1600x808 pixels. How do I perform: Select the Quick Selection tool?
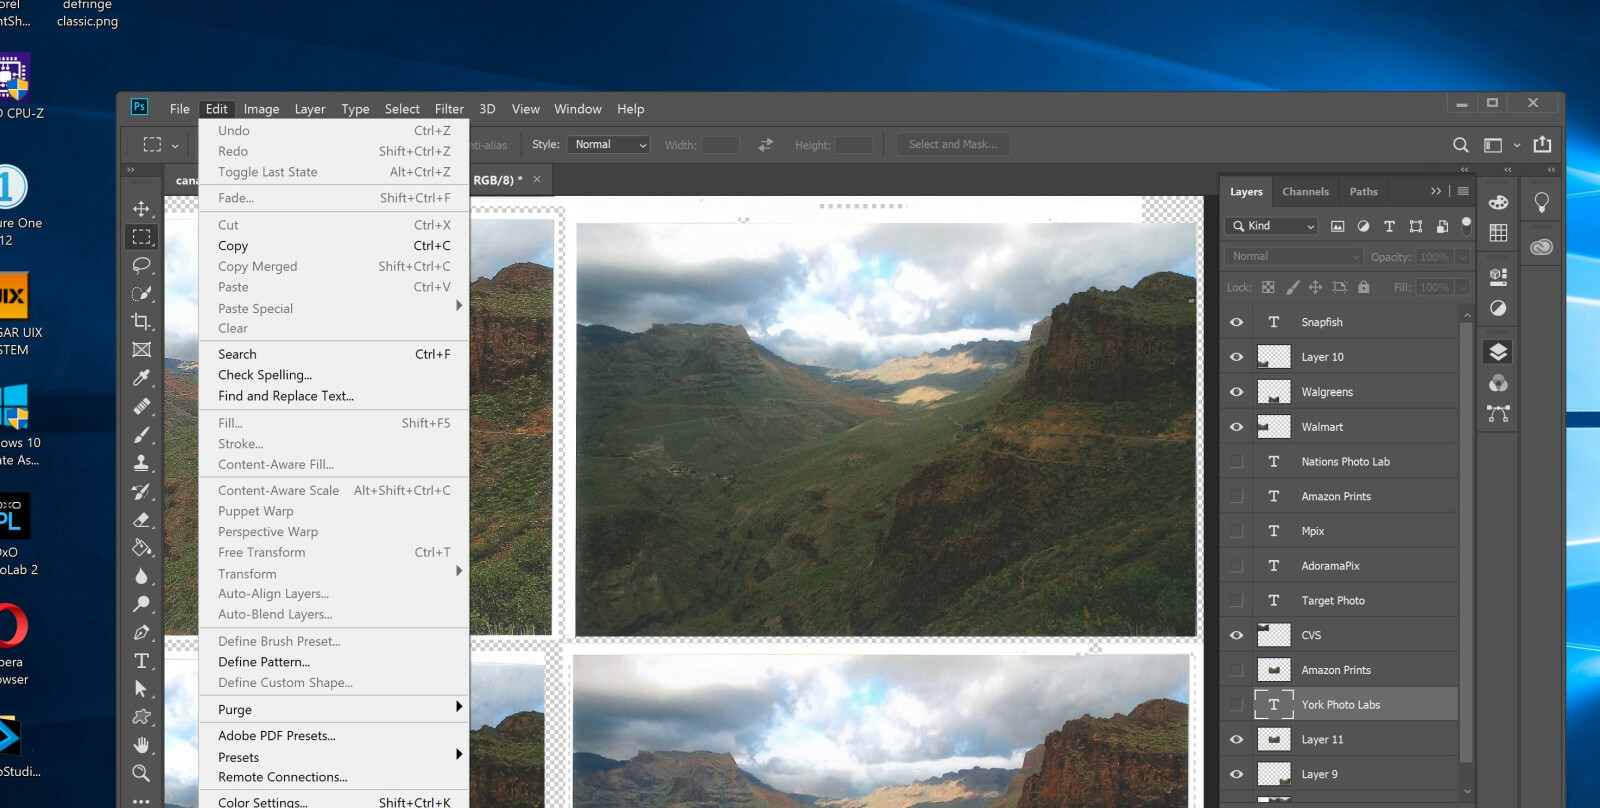(141, 293)
